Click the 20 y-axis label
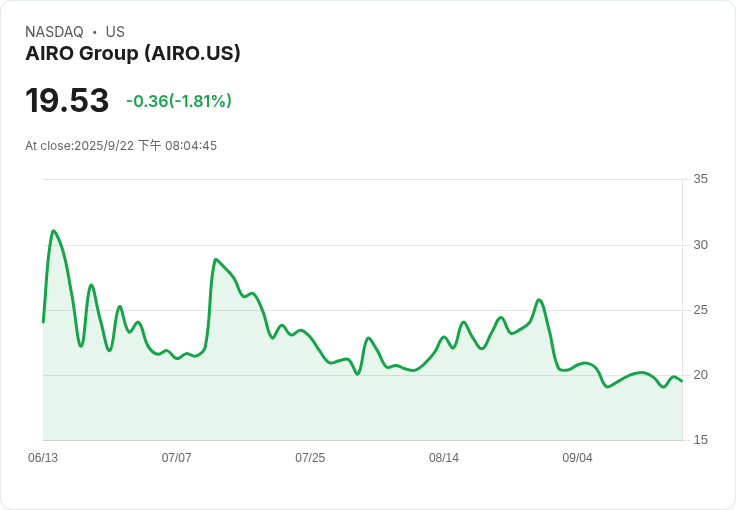Screen dimensions: 736x510 click(700, 375)
